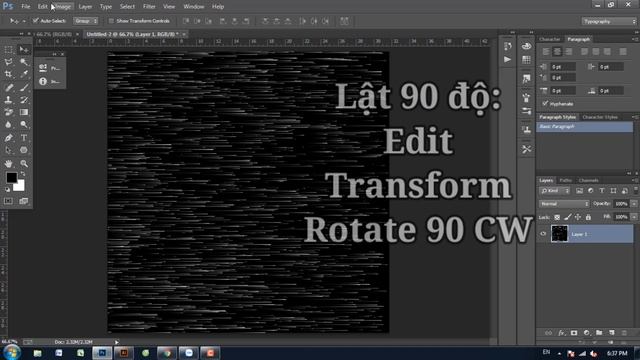Open the Paragraph panel flyout menu
Viewport: 640px width, 360px height.
click(635, 39)
